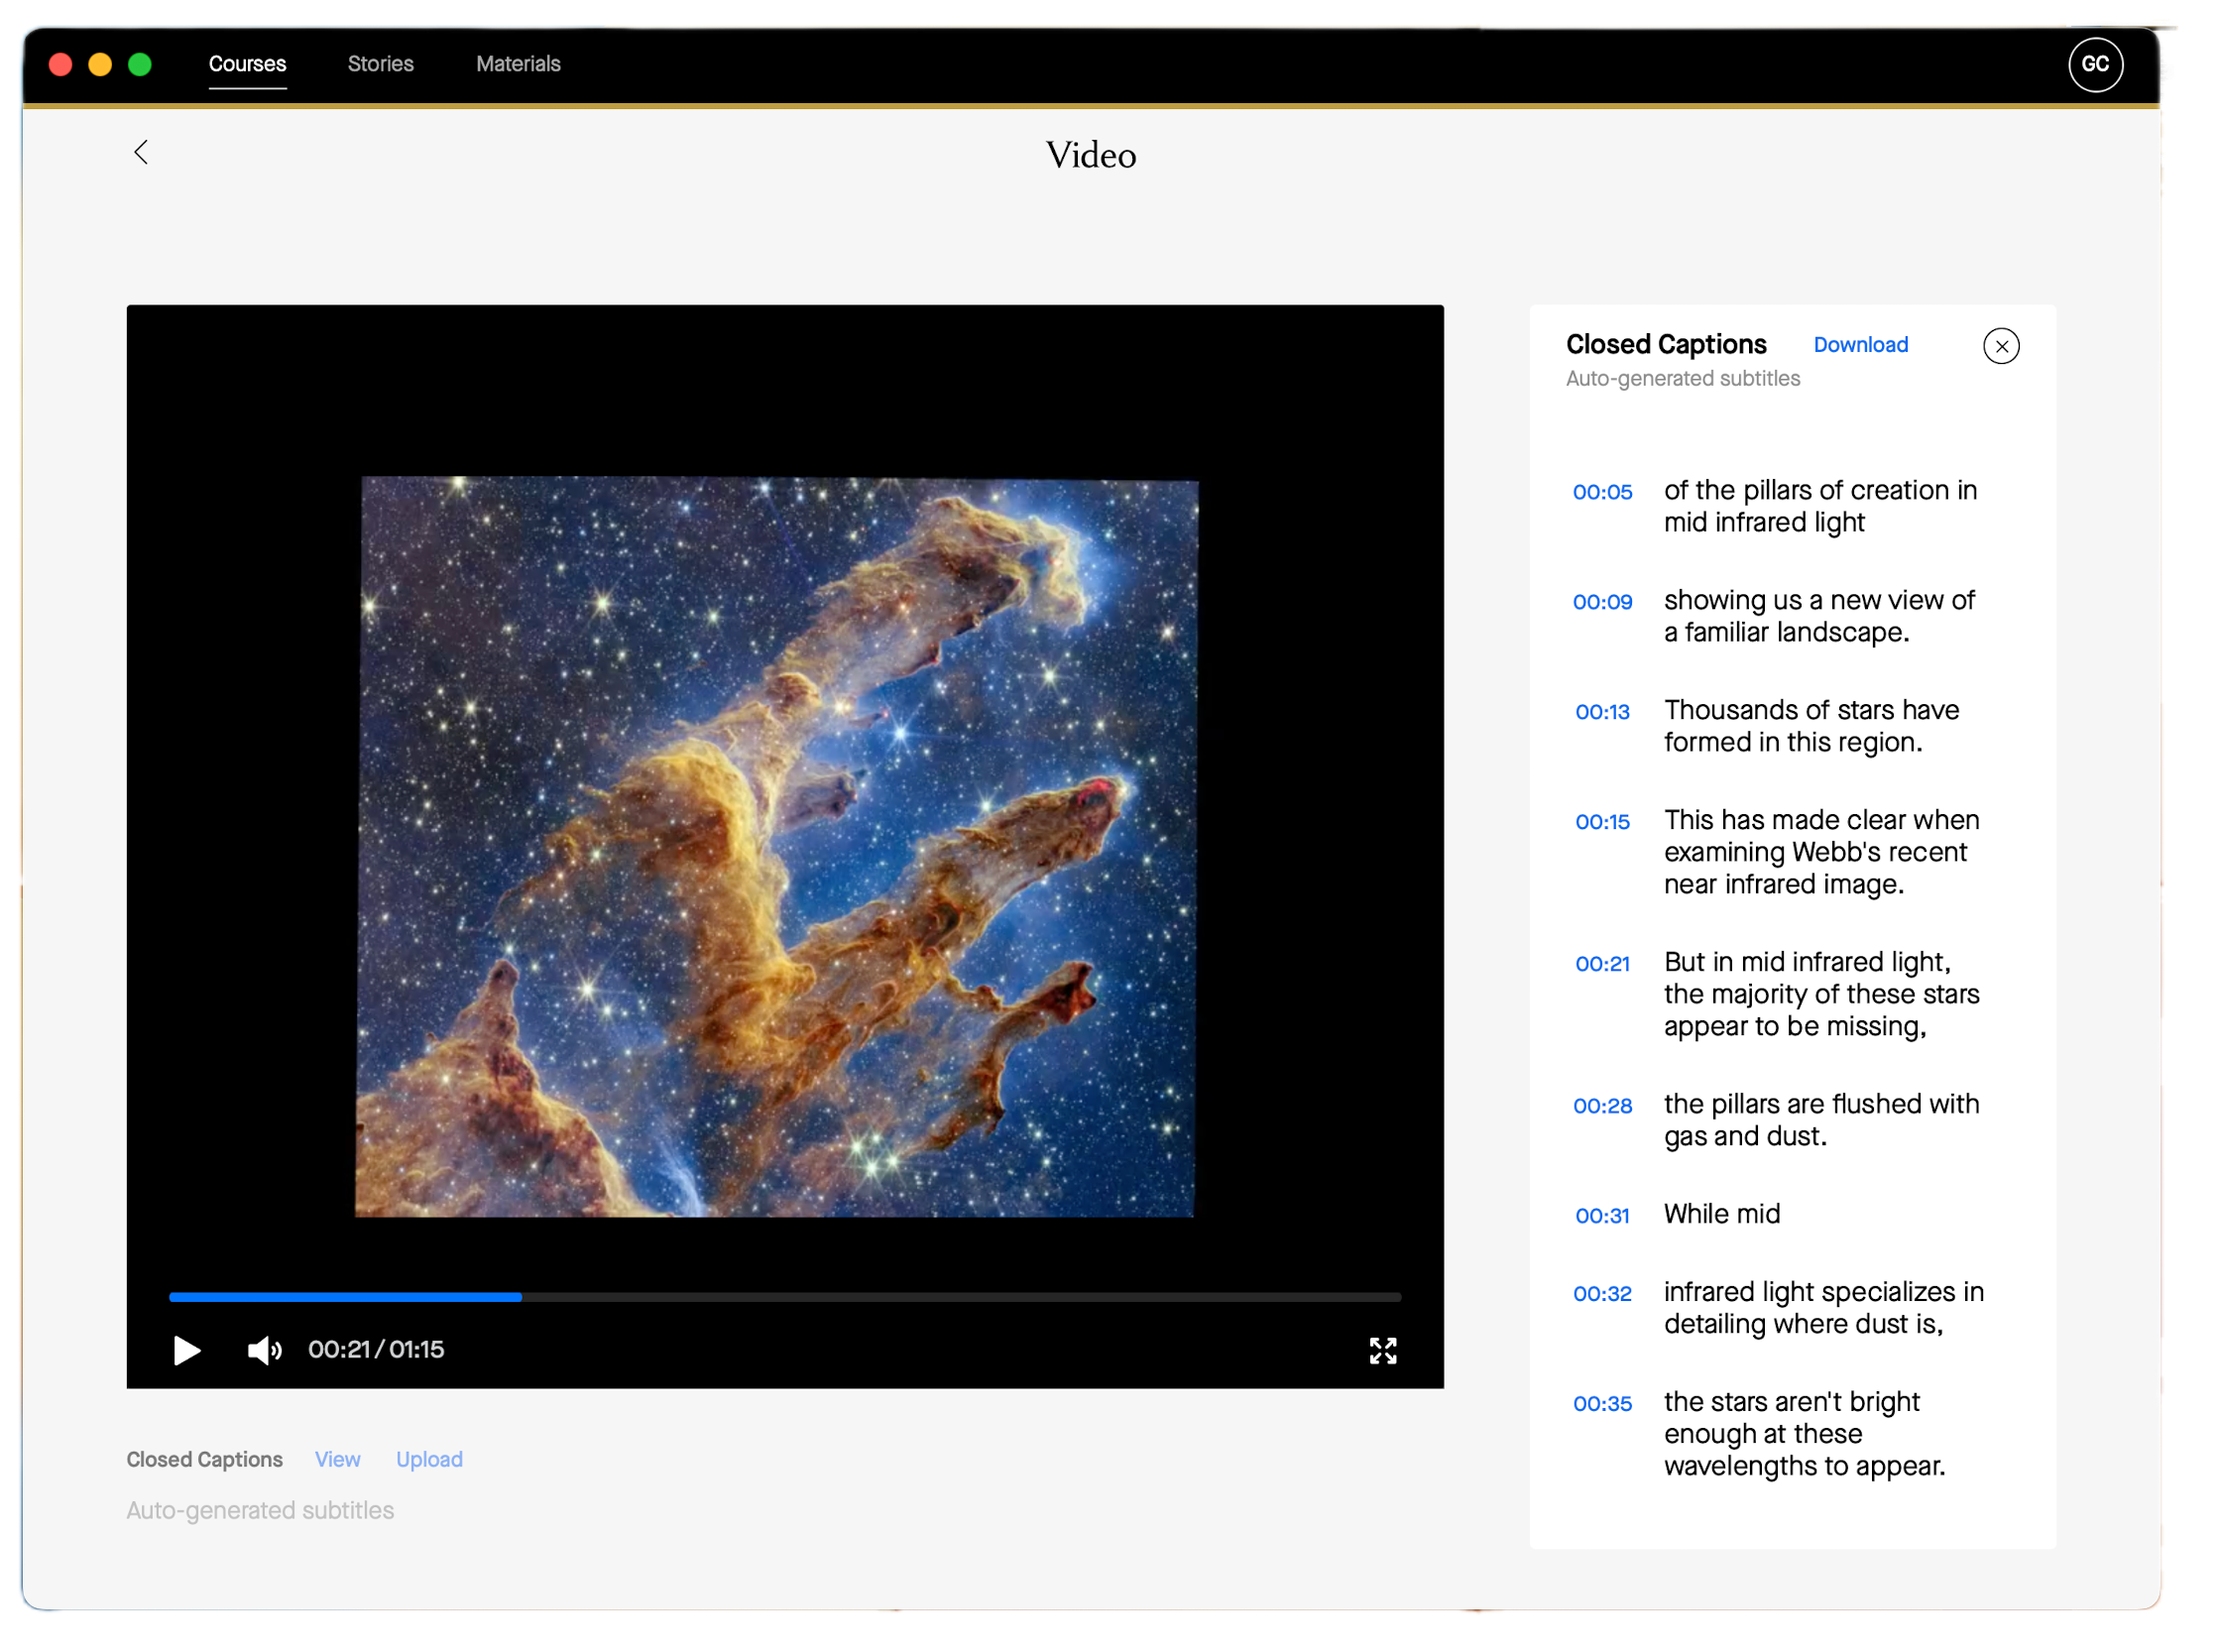
Task: Open the Courses tab
Action: [x=247, y=64]
